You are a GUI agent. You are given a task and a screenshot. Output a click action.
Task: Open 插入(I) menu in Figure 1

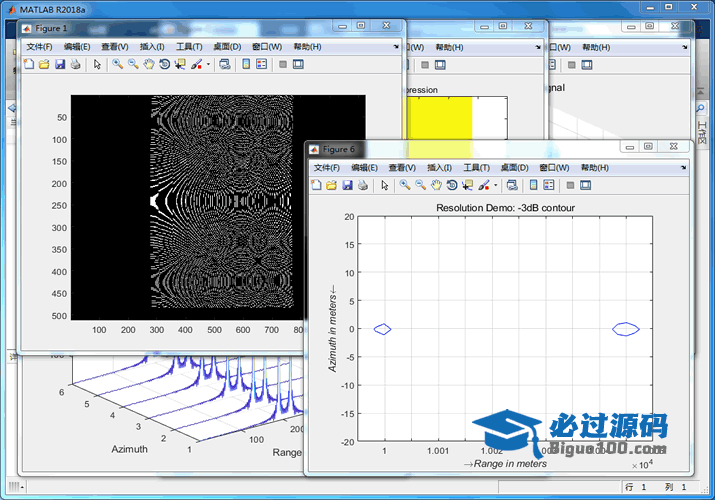pyautogui.click(x=152, y=46)
